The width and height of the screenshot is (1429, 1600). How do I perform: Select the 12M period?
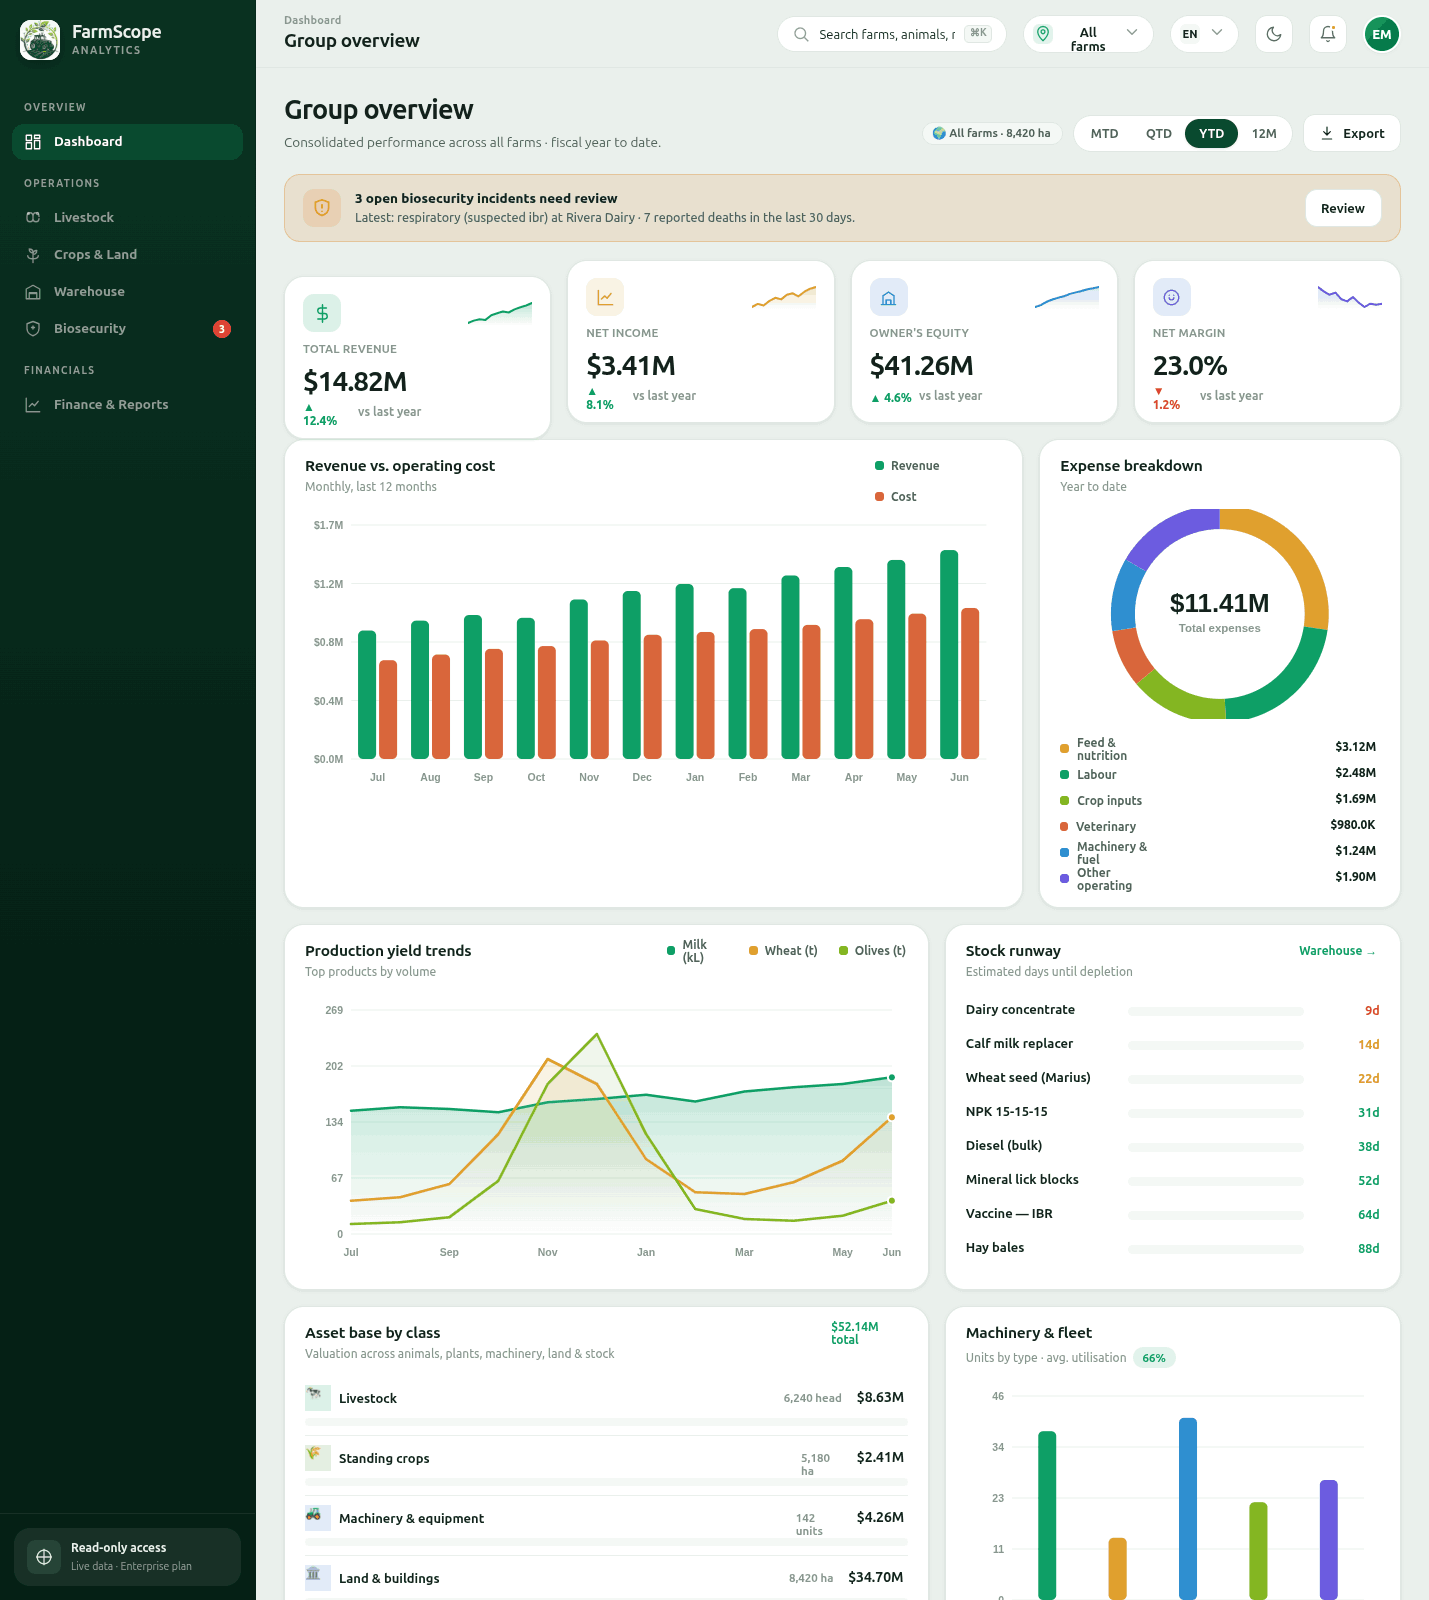pos(1264,134)
